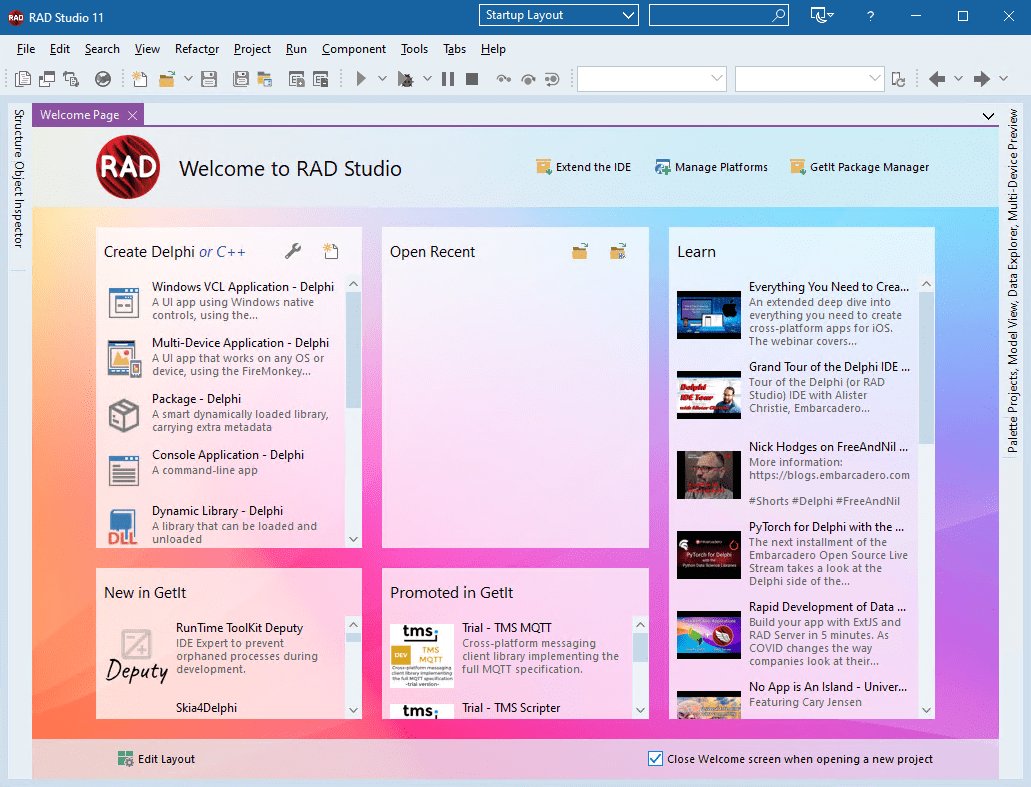The image size is (1031, 787).
Task: Click the Open Project toolbar icon
Action: pos(264,79)
